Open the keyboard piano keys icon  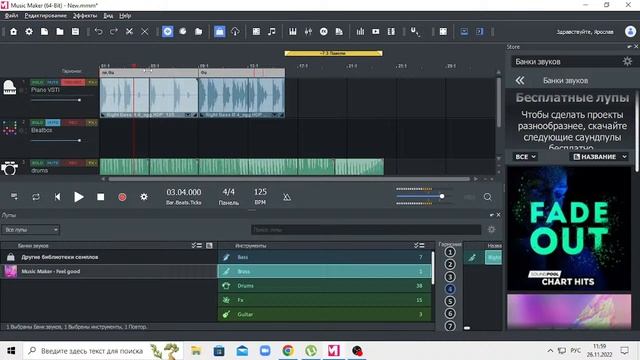click(293, 31)
